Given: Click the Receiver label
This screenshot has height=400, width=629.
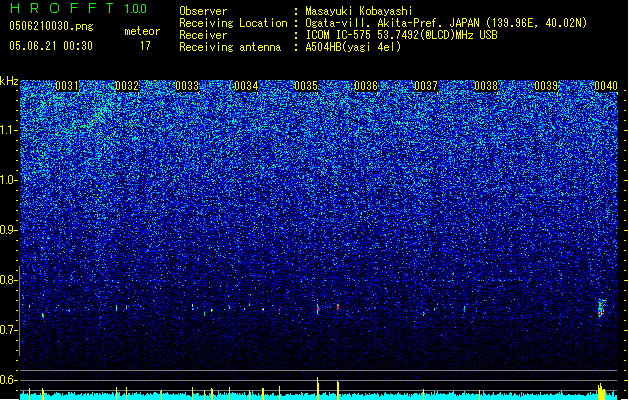Looking at the screenshot, I should tap(203, 35).
